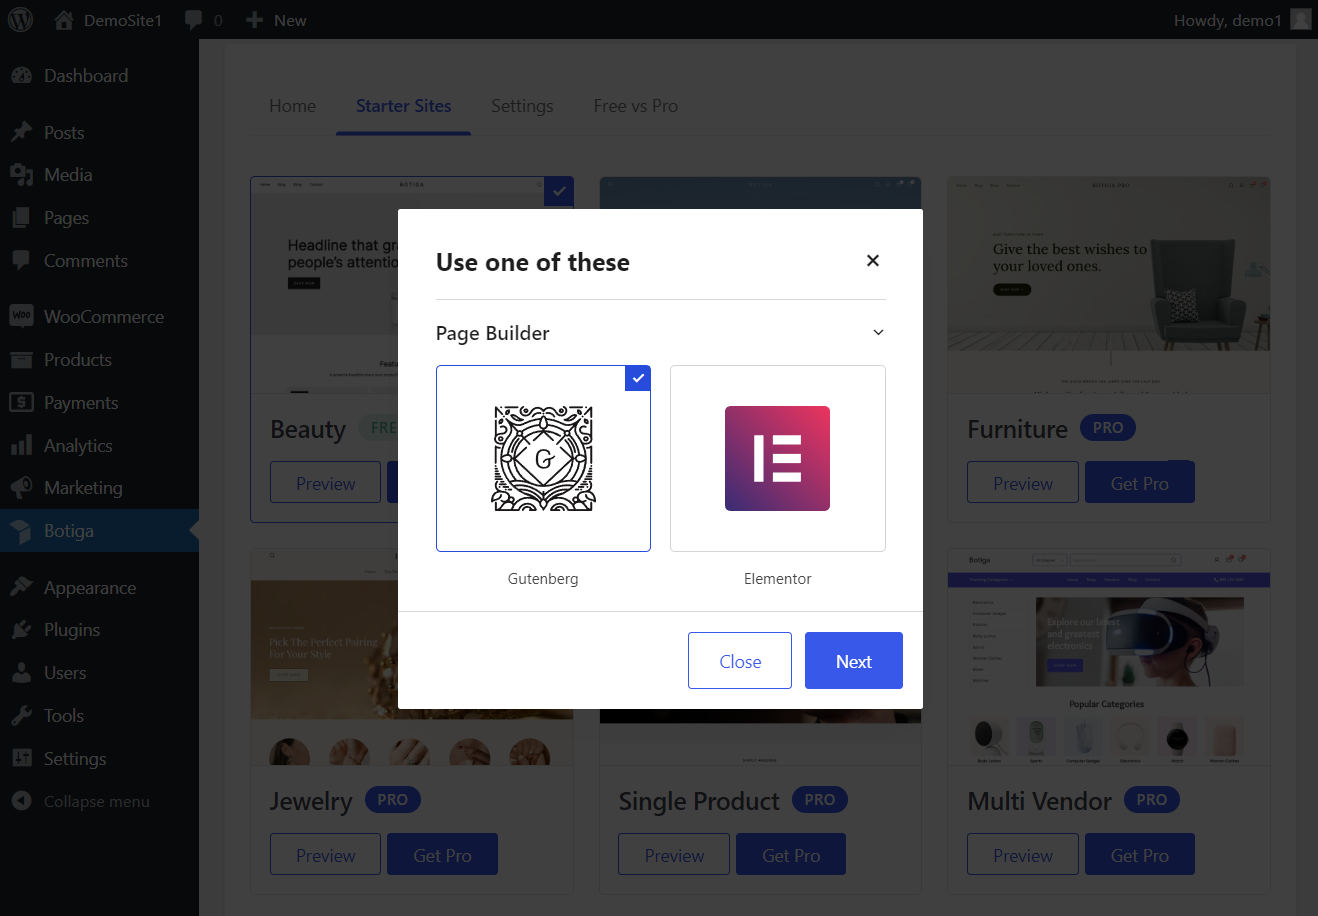Screen dimensions: 1318x916
Task: Click the Gutenberg label text
Action: (x=543, y=579)
